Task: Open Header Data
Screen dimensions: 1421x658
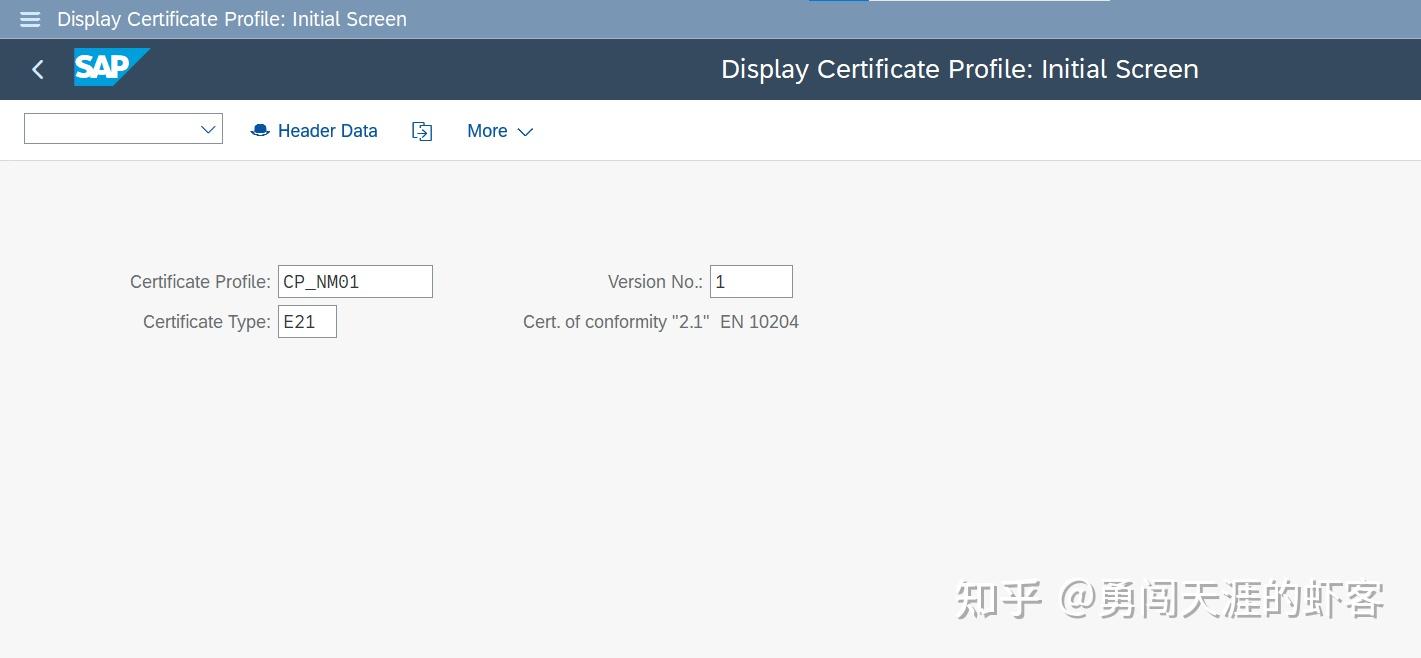Action: point(327,130)
